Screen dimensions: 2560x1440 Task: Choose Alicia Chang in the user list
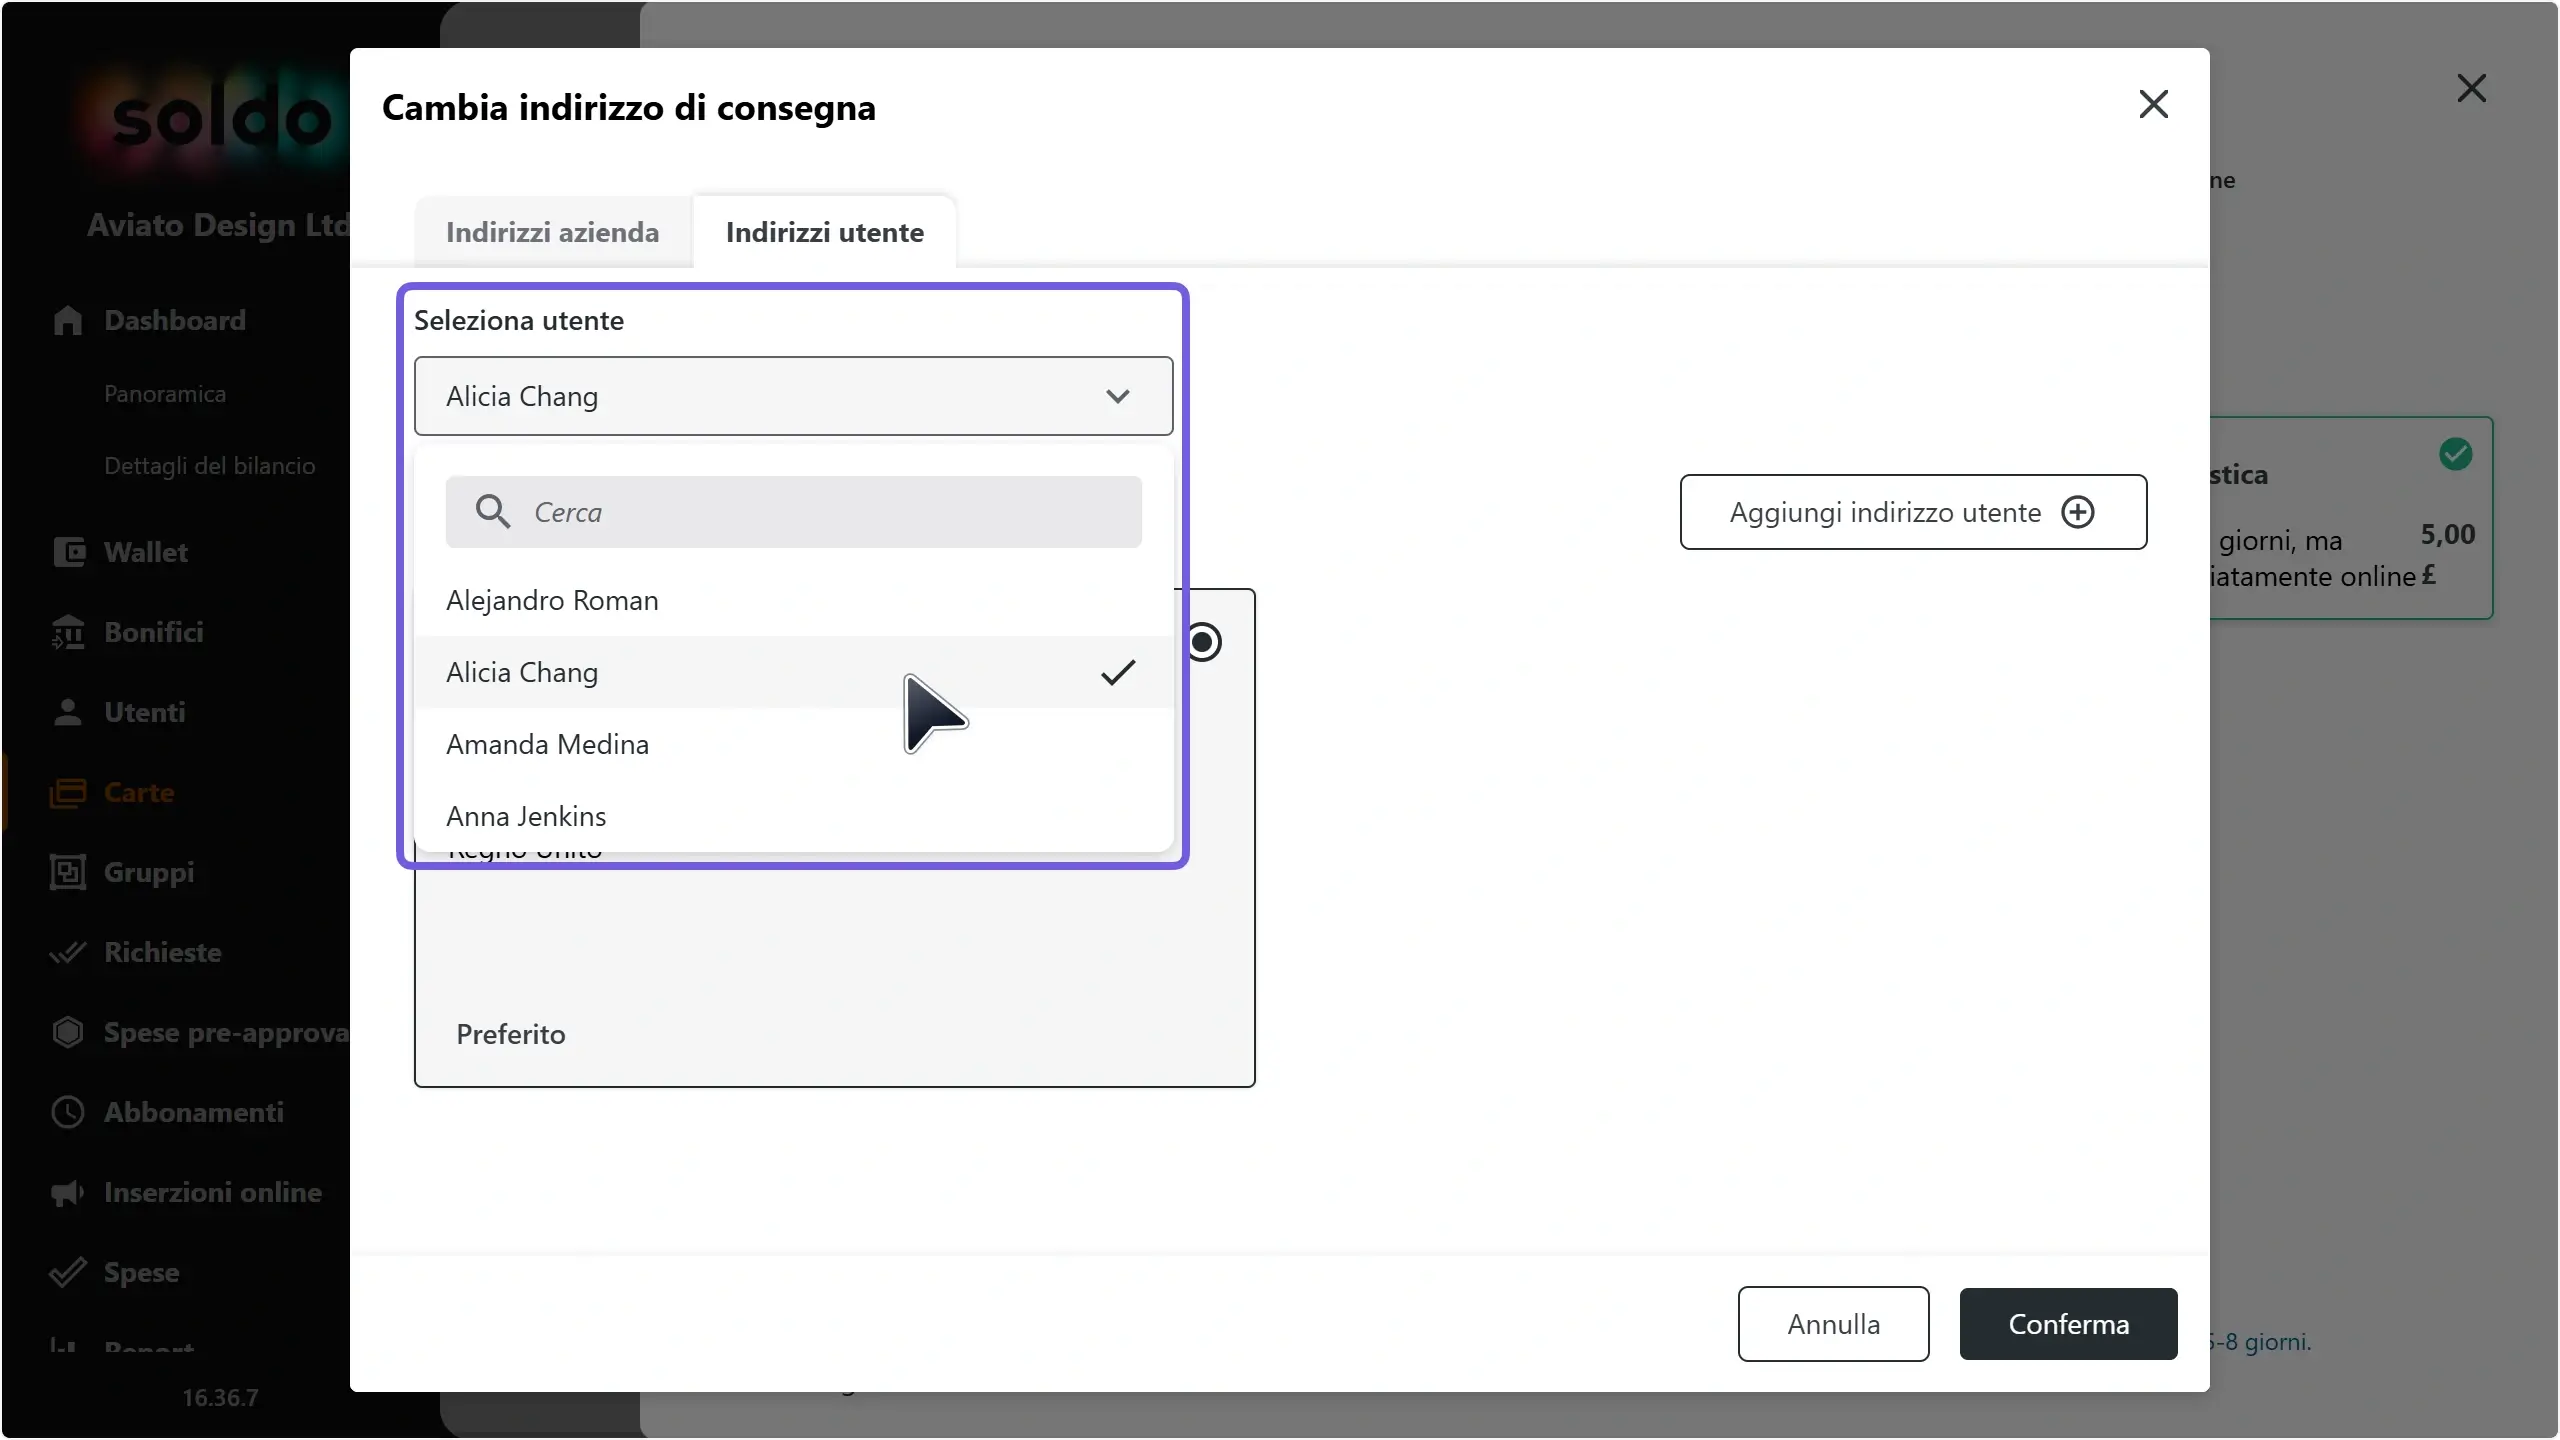[793, 672]
